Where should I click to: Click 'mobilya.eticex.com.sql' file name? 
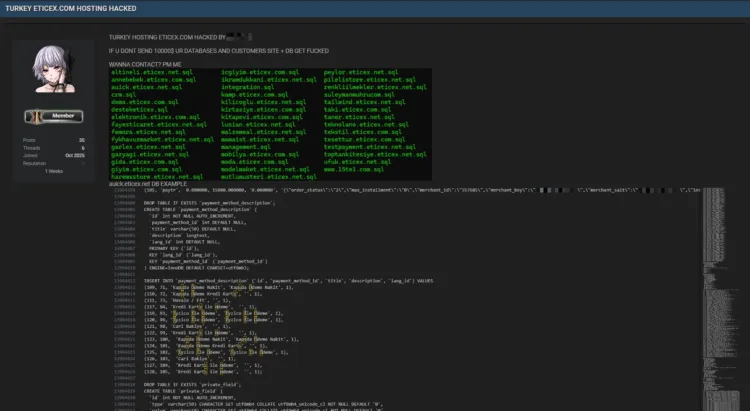pos(260,154)
